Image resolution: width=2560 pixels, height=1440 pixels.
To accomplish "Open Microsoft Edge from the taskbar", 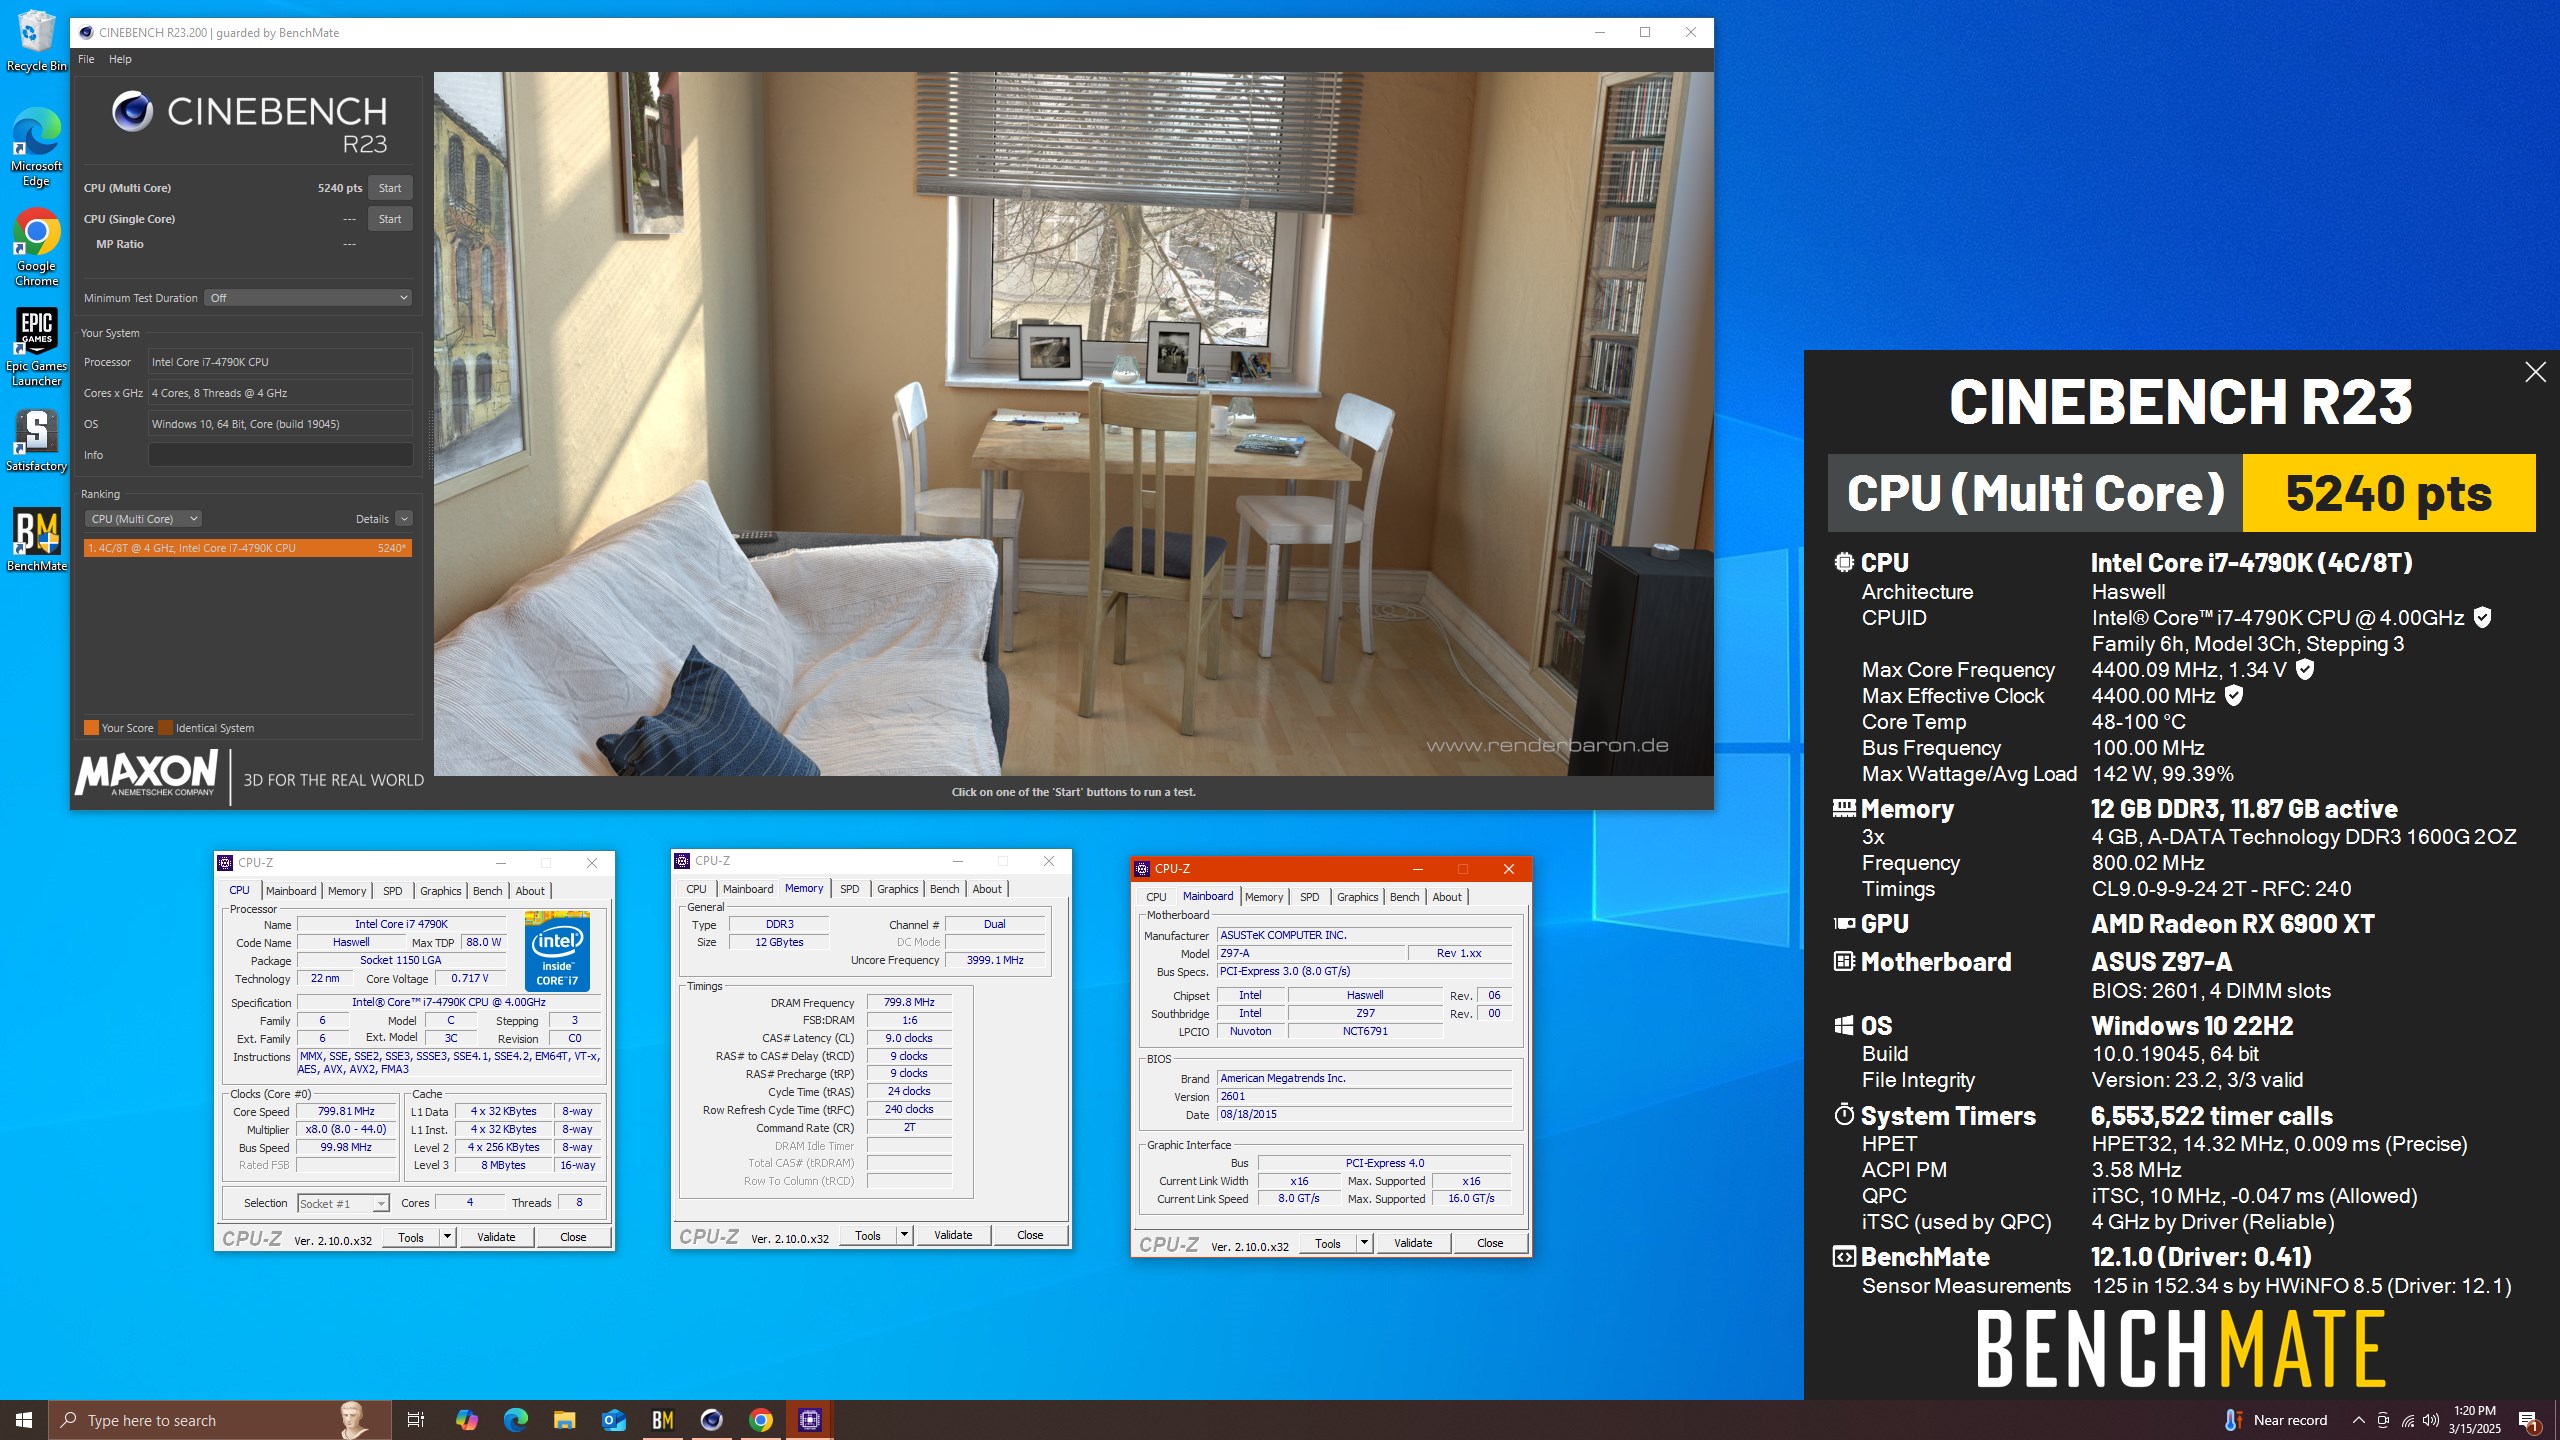I will click(515, 1420).
